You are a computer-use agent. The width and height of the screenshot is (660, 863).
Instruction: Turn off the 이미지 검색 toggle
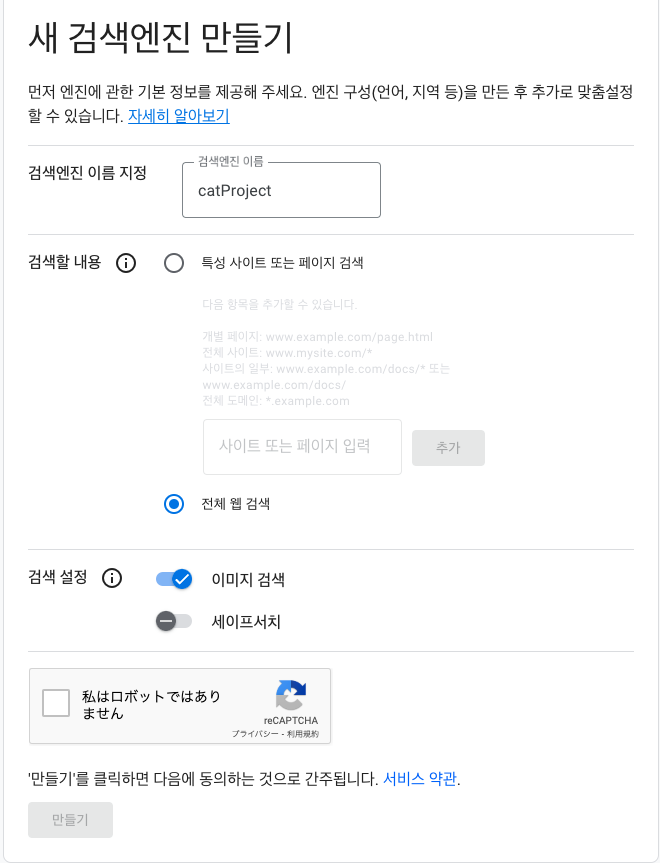174,579
